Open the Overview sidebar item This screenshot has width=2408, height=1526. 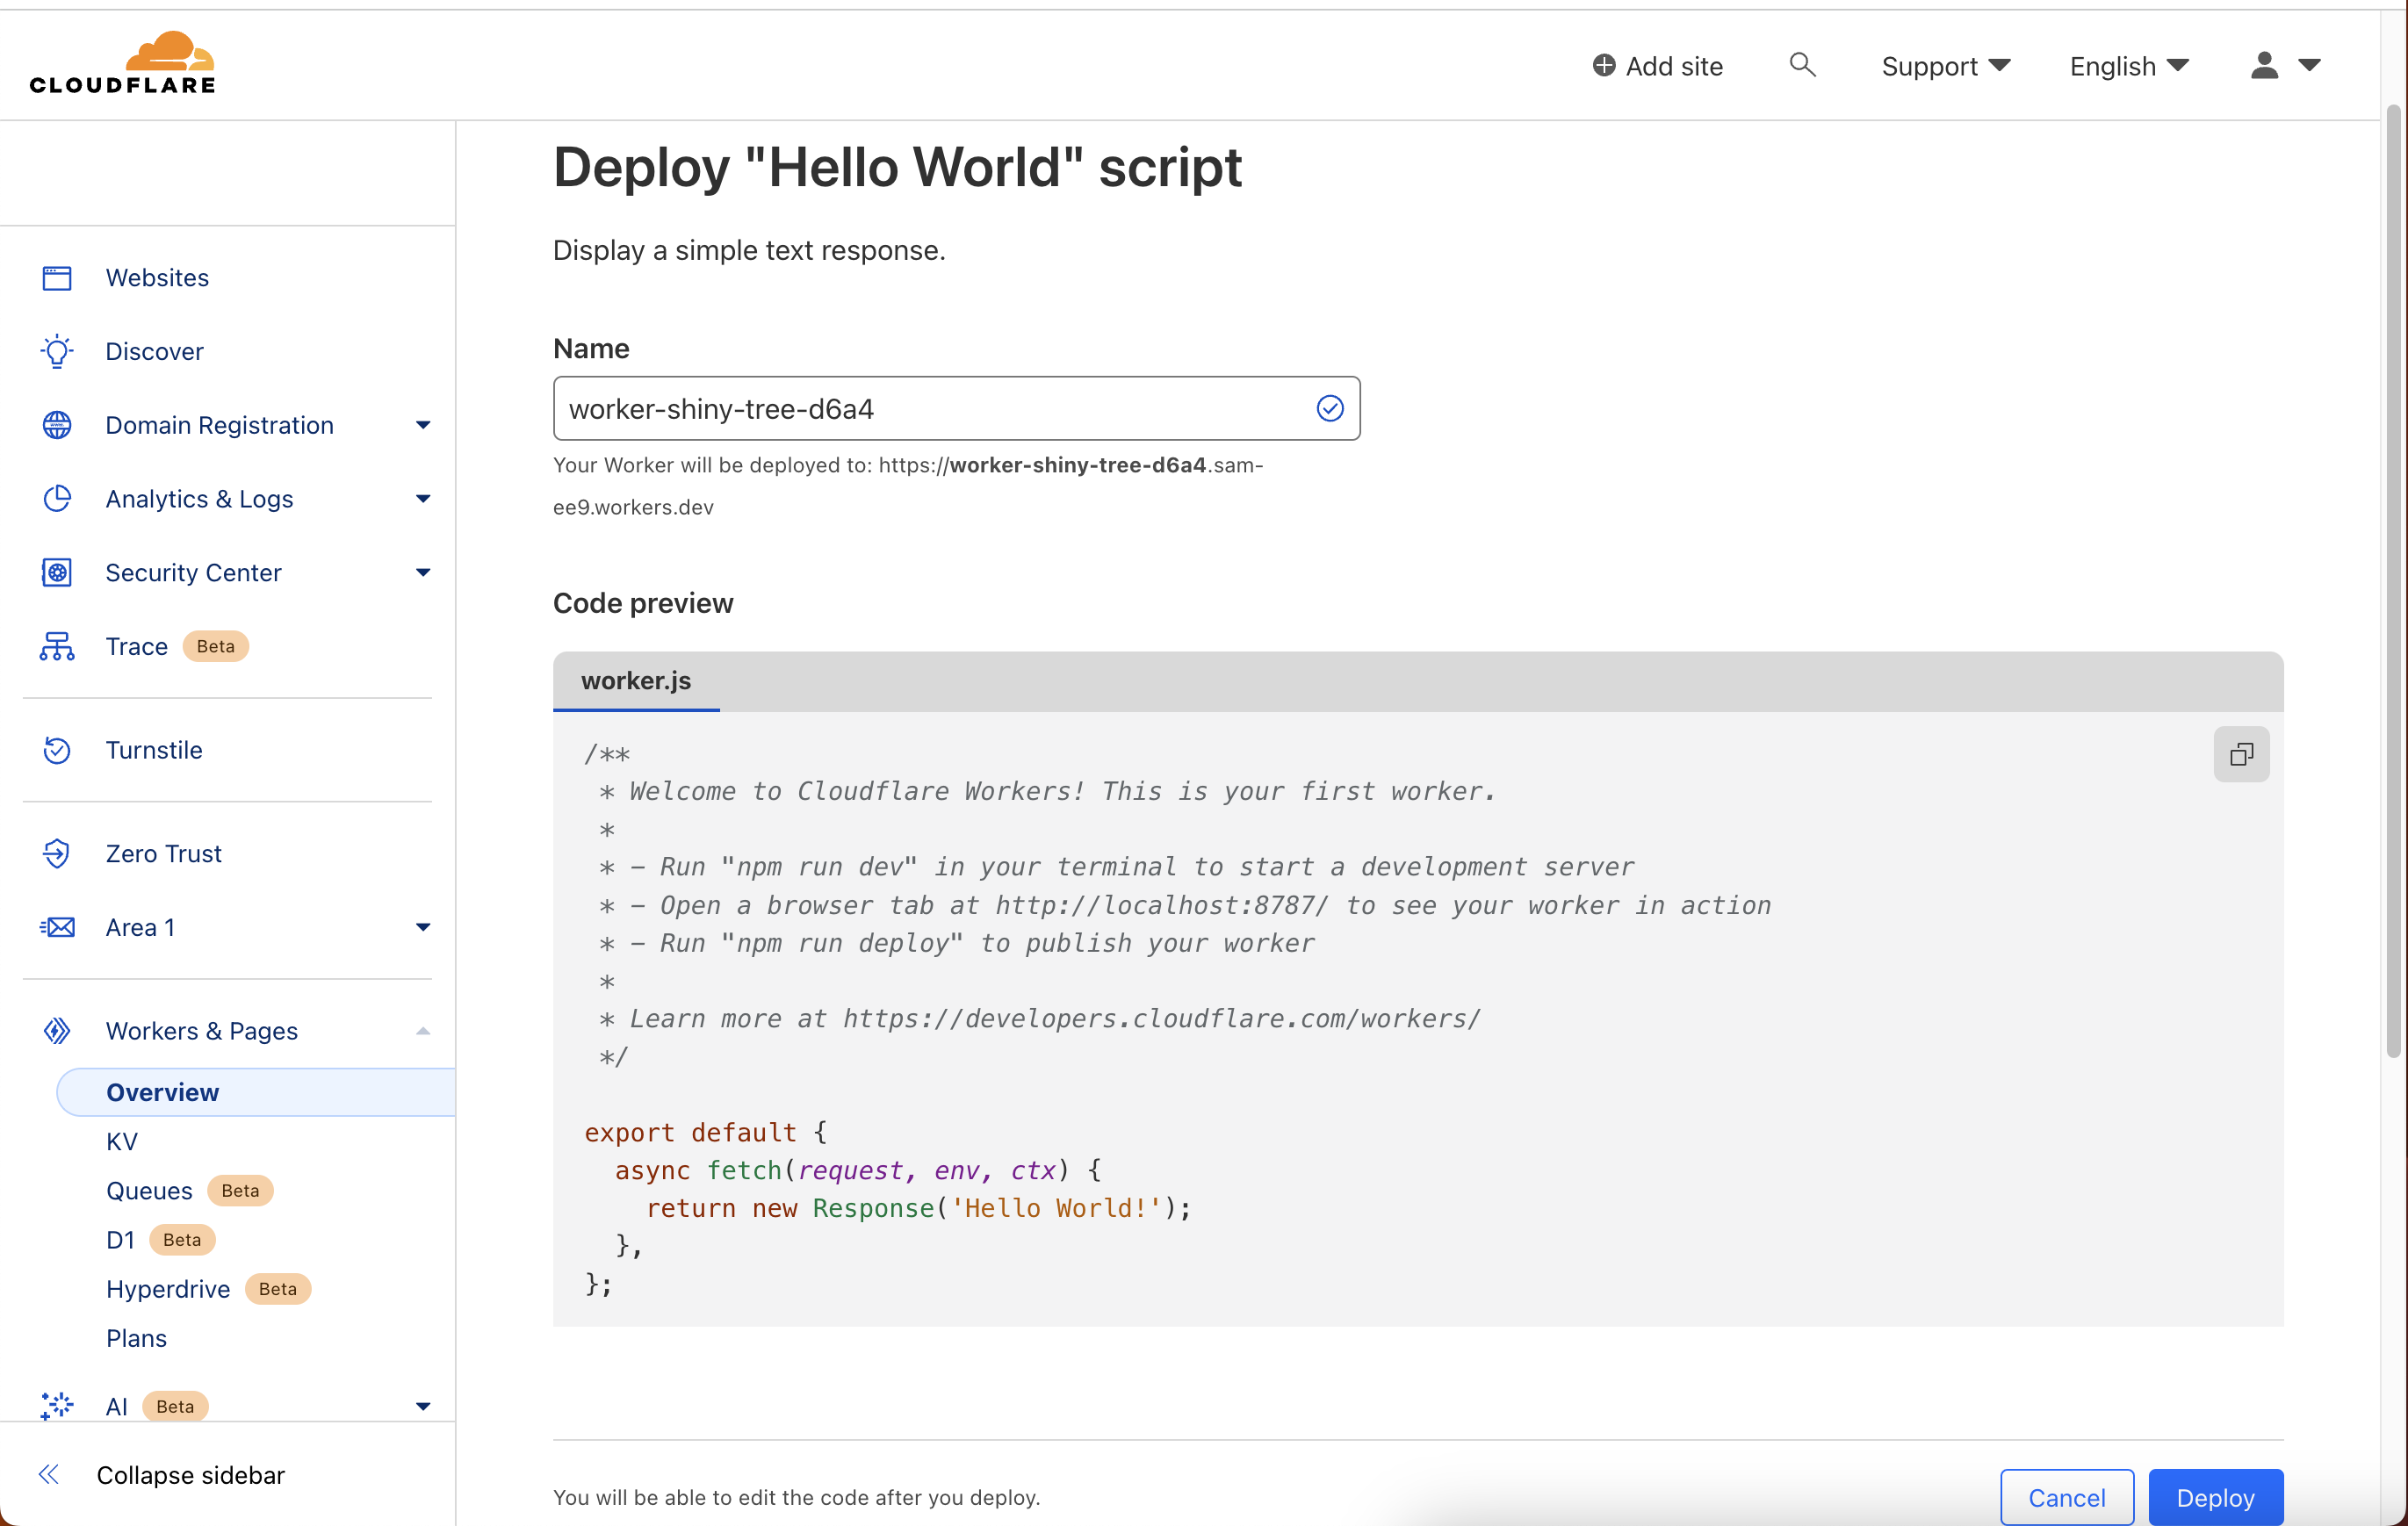pyautogui.click(x=256, y=1092)
